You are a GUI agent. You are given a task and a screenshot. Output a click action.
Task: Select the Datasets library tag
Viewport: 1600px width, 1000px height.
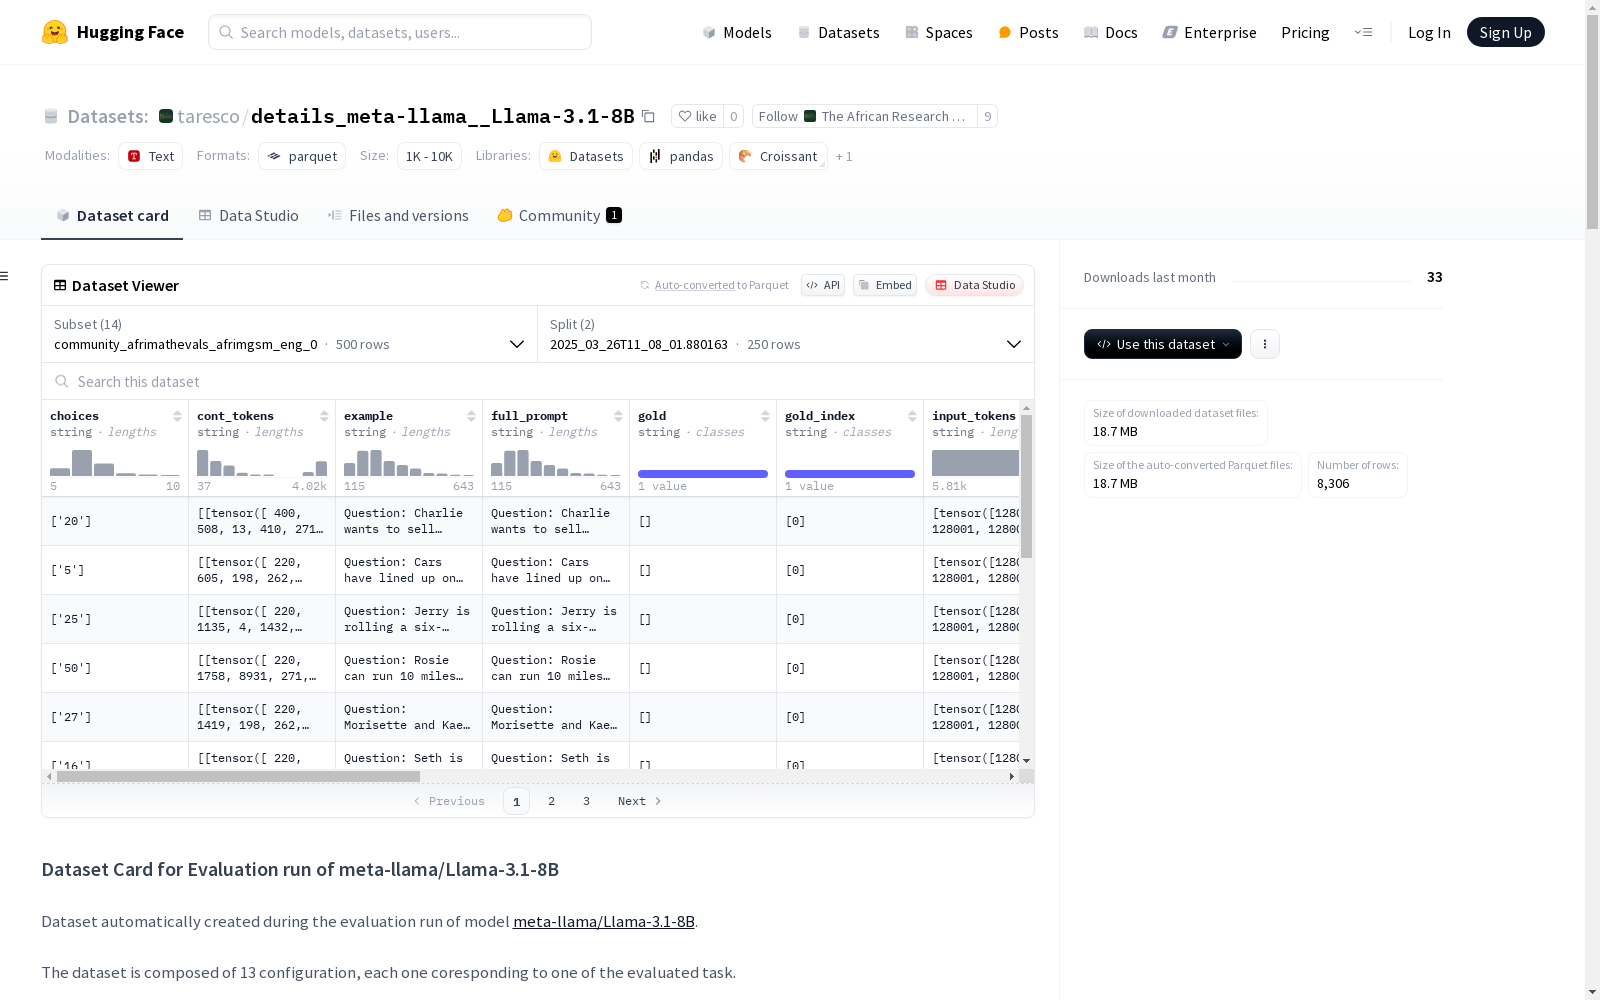586,156
